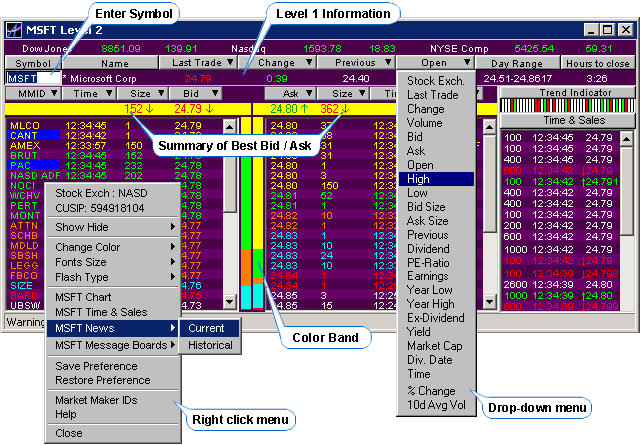Screen dimensions: 640x445
Task: Click the scroll up arrow in bid panel
Action: tap(230, 126)
